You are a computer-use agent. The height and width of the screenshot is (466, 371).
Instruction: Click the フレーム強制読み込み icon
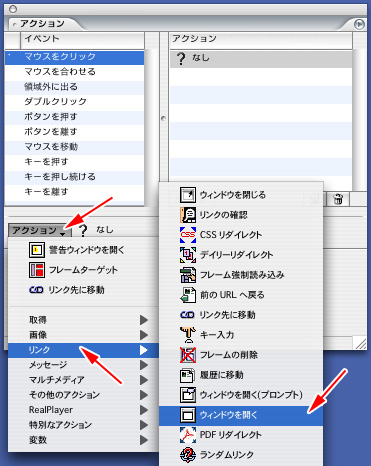tap(188, 275)
